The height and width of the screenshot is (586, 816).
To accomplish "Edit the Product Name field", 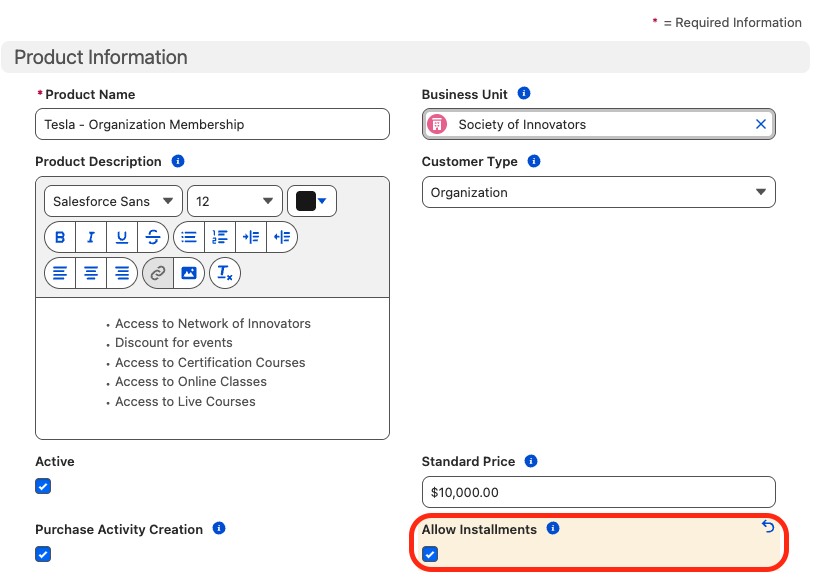I will coord(212,124).
